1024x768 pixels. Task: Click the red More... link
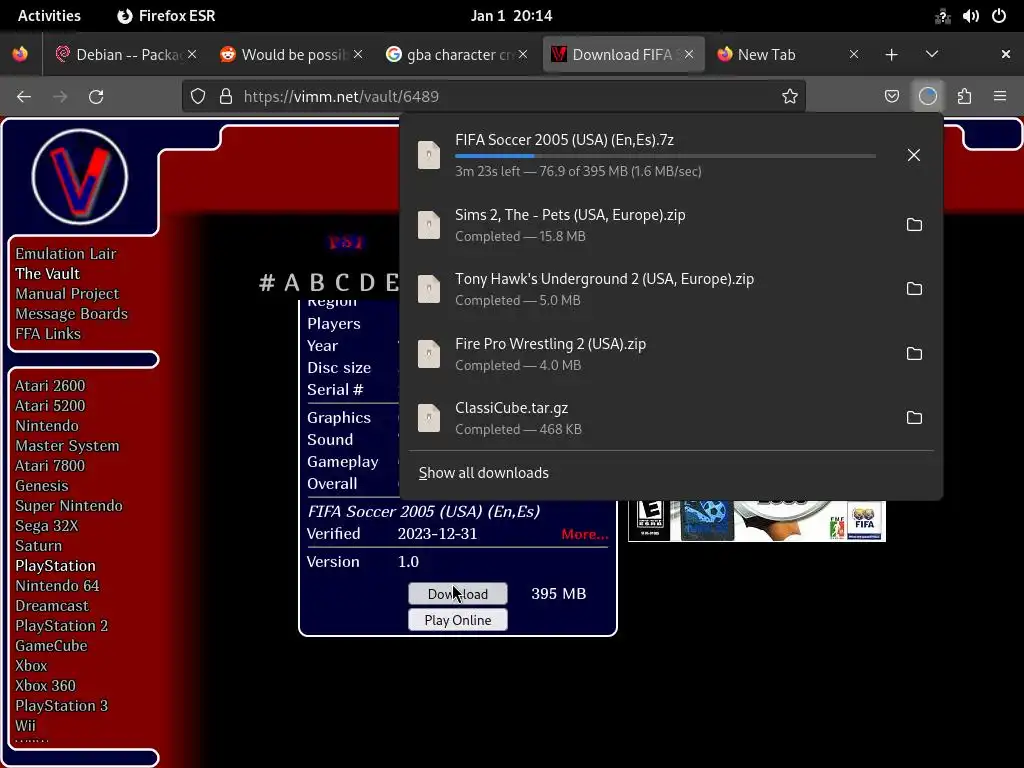click(584, 534)
